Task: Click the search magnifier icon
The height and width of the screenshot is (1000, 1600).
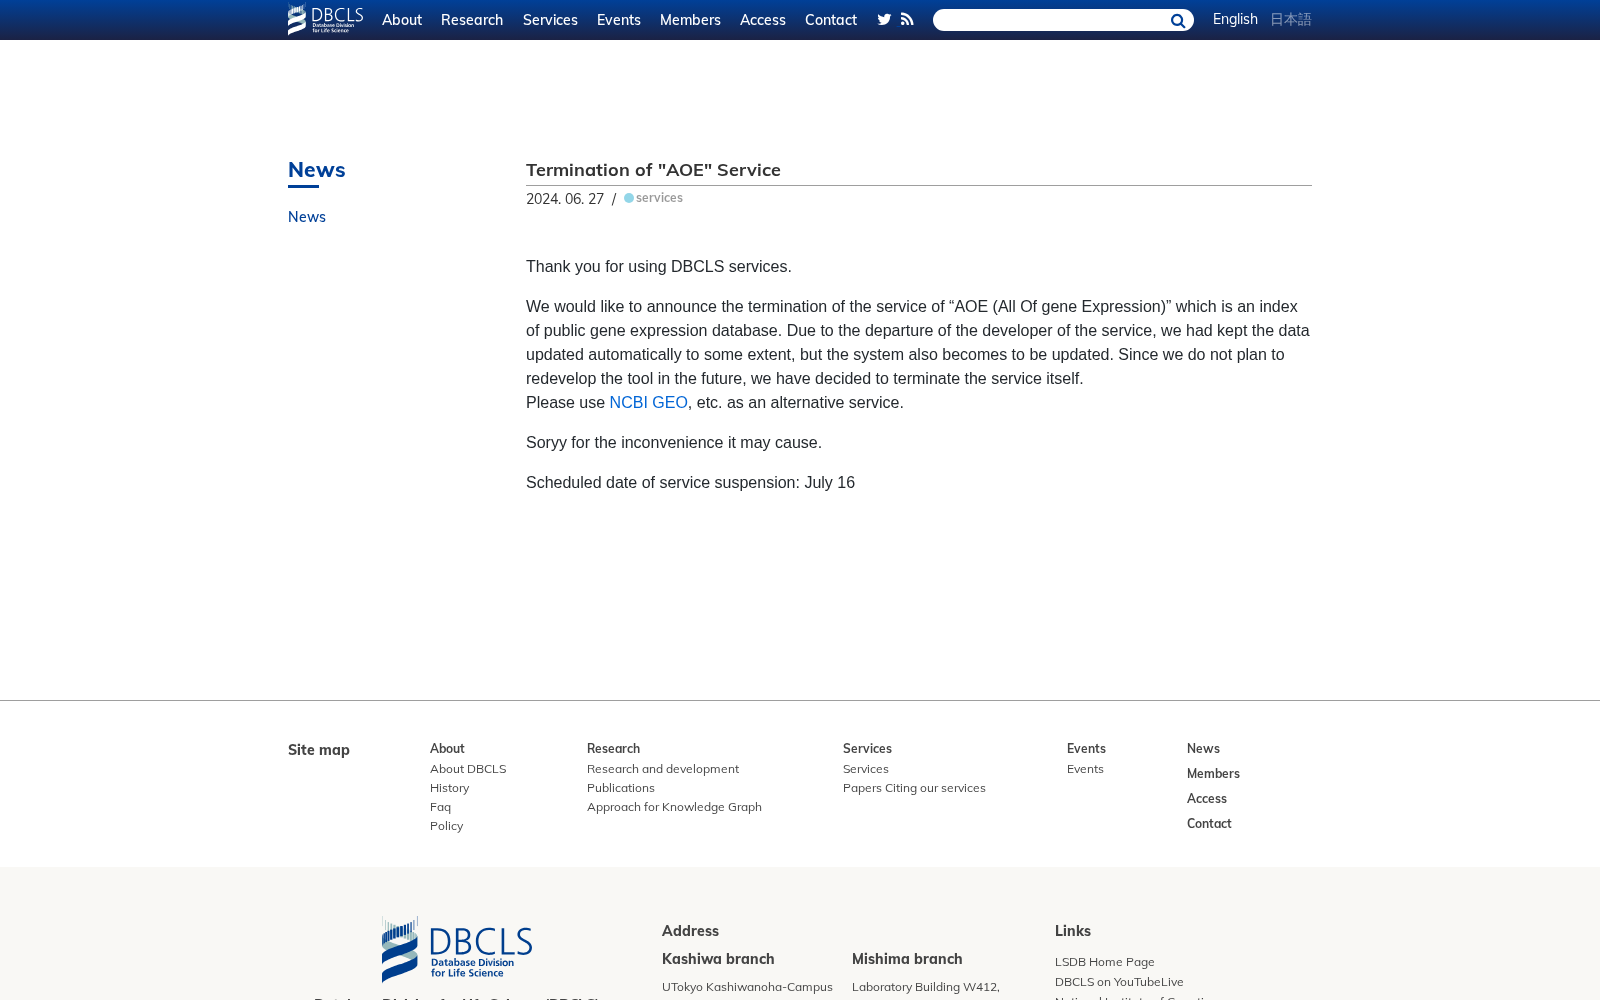Action: 1178,21
